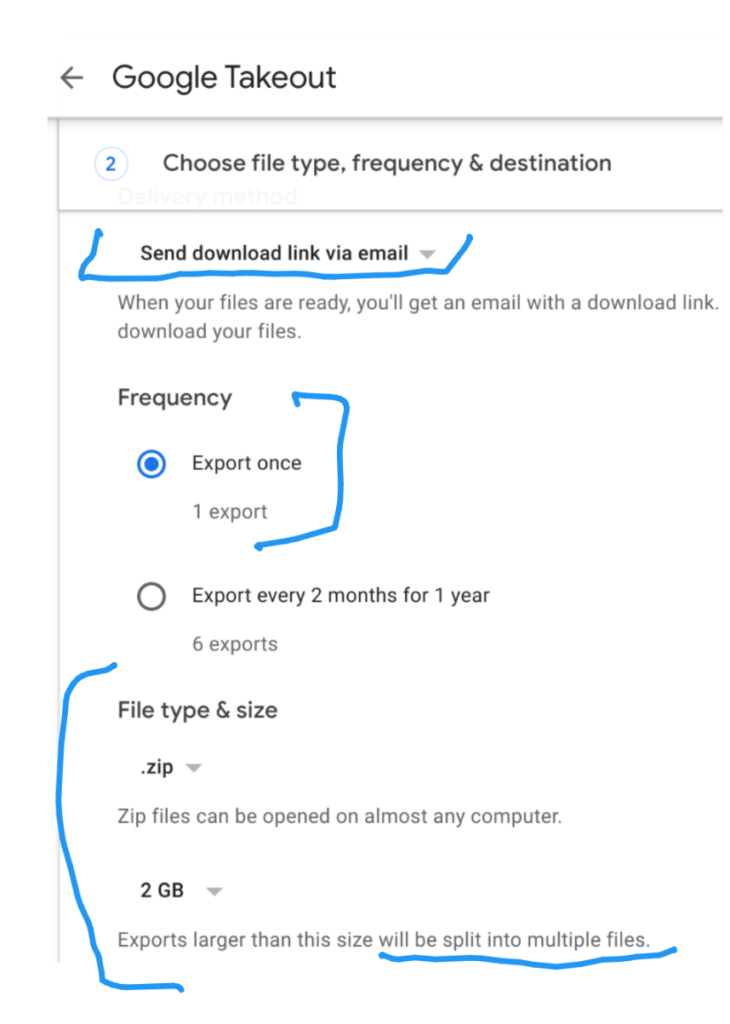Click the File type & size heading
This screenshot has width=730, height=1024.
point(197,711)
